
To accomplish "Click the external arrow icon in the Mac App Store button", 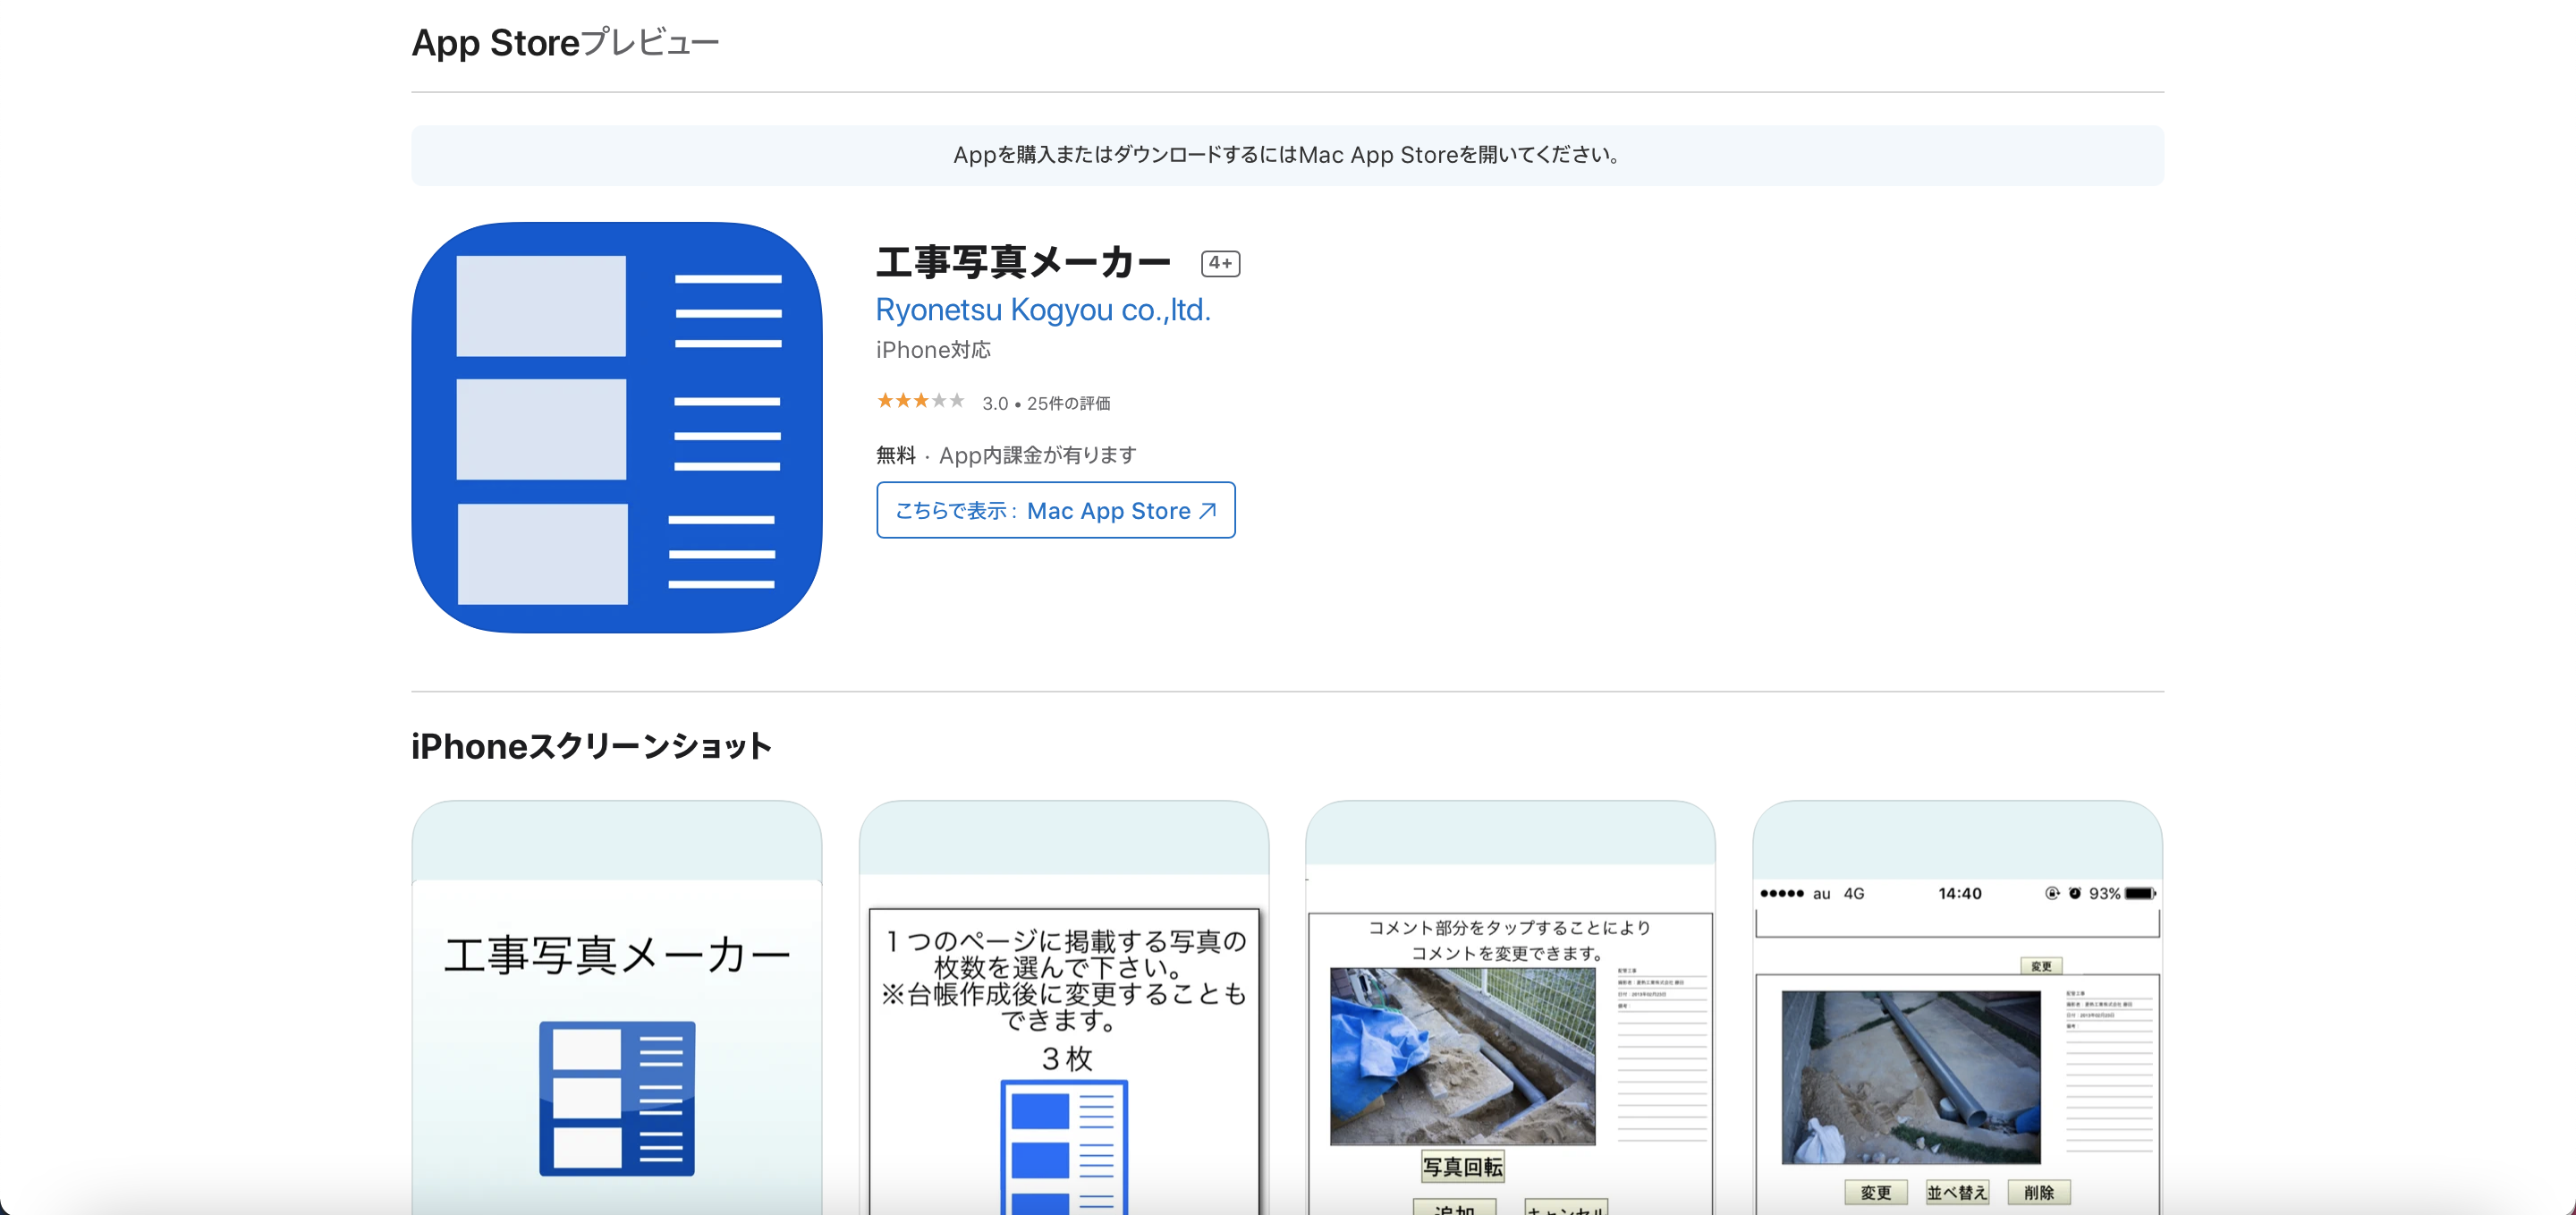I will 1207,510.
